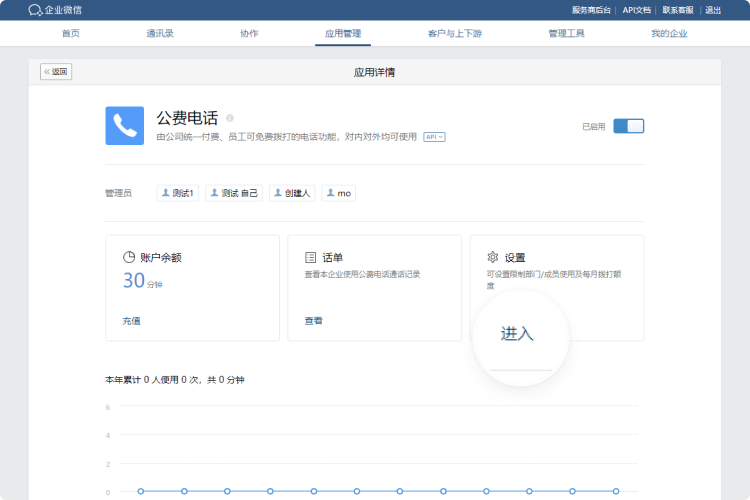Screen dimensions: 750x500
Task: Select the admin tag 创建人
Action: pos(292,193)
